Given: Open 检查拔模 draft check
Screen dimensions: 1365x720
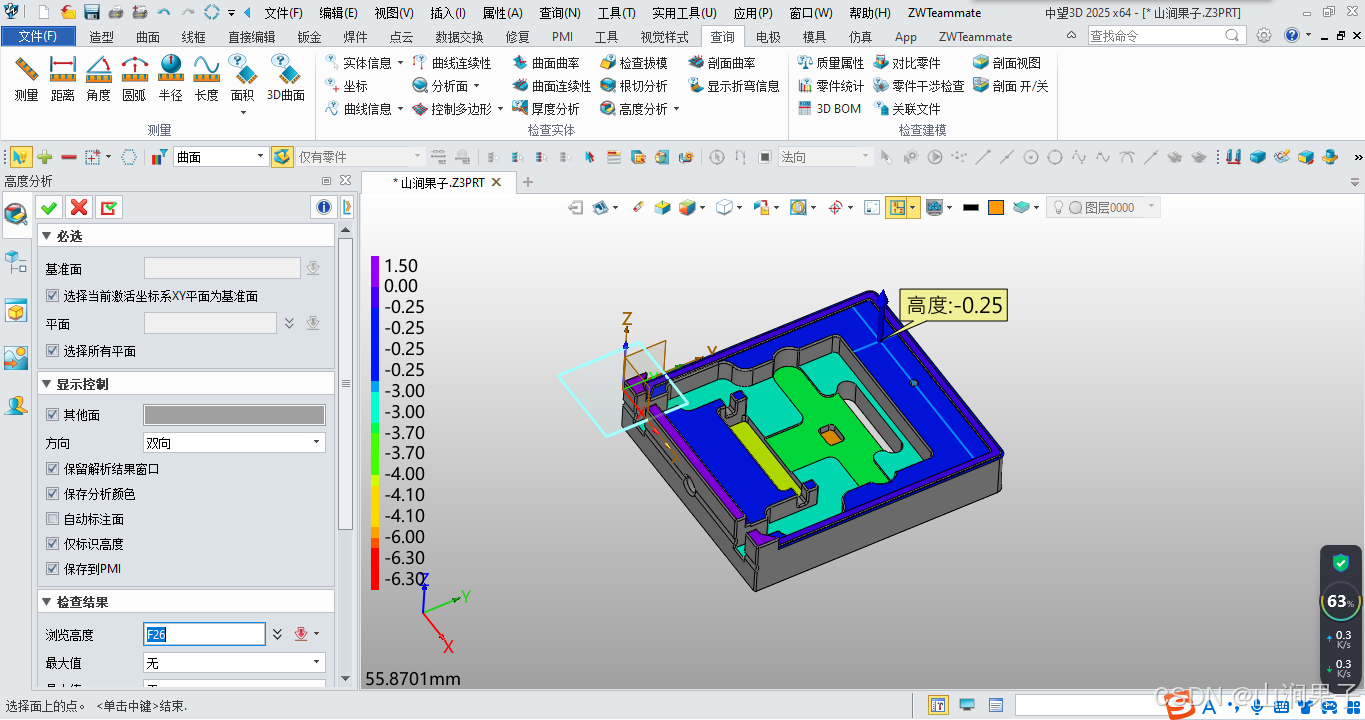Looking at the screenshot, I should pos(634,63).
